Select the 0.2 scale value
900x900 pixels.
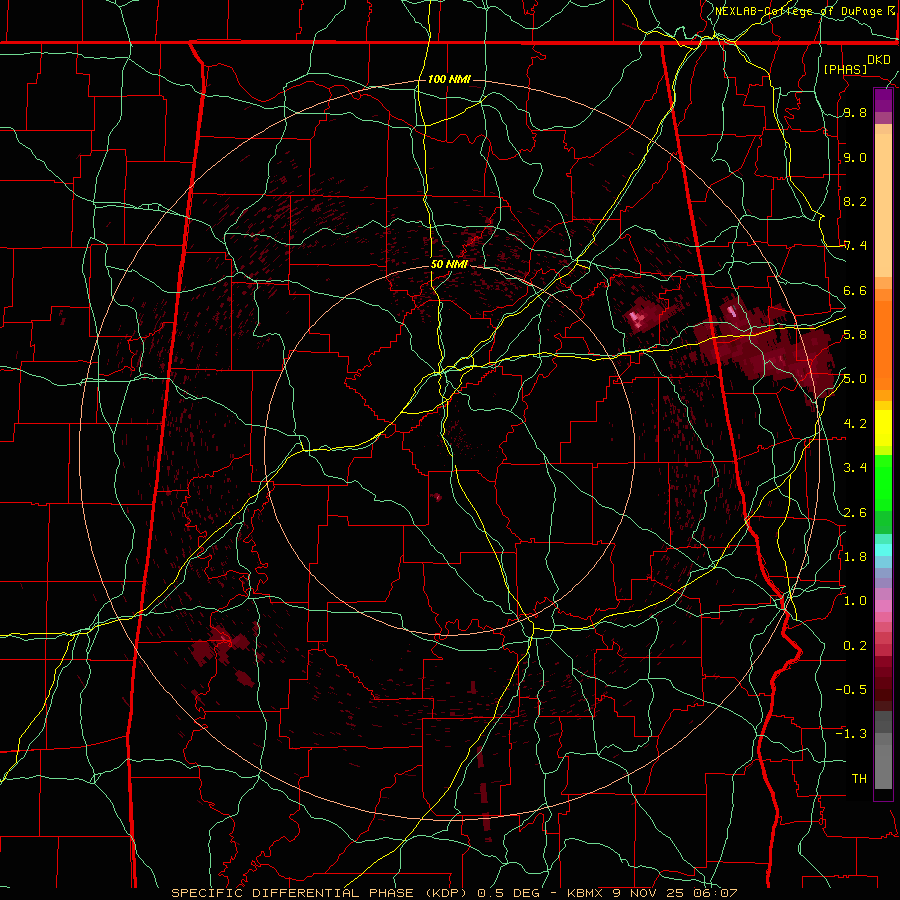tap(855, 646)
